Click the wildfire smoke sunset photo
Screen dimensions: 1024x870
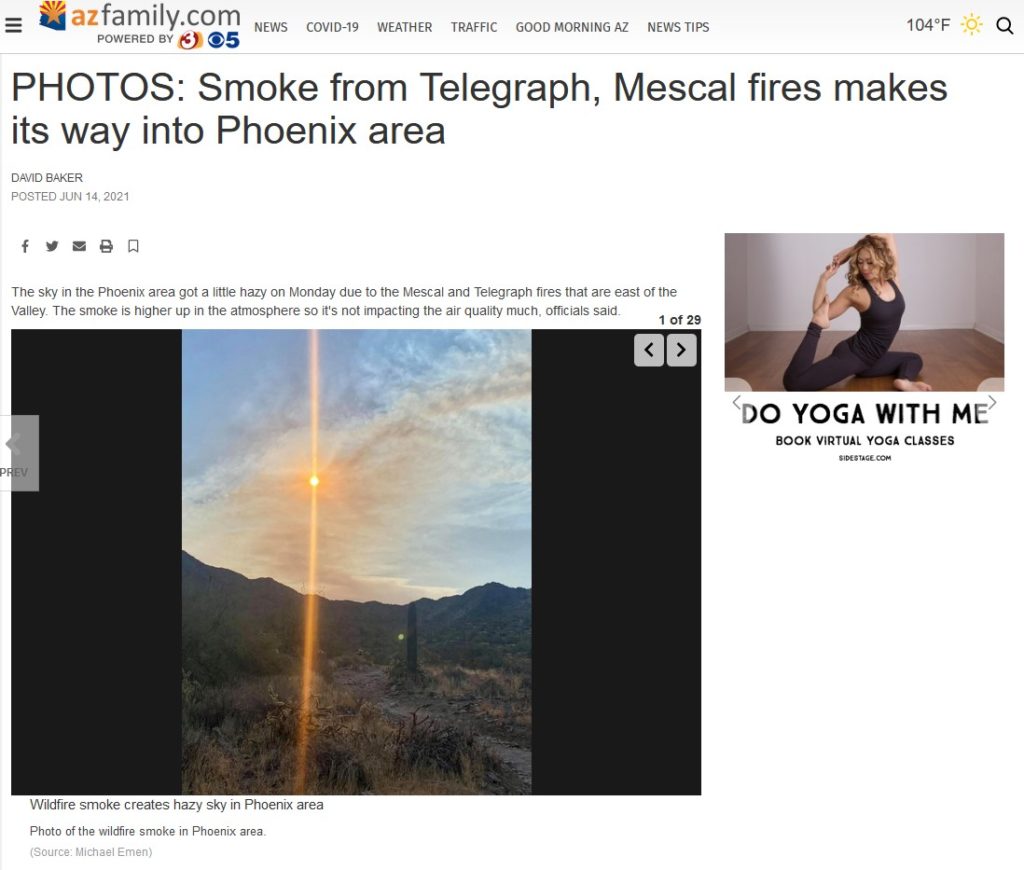click(357, 562)
